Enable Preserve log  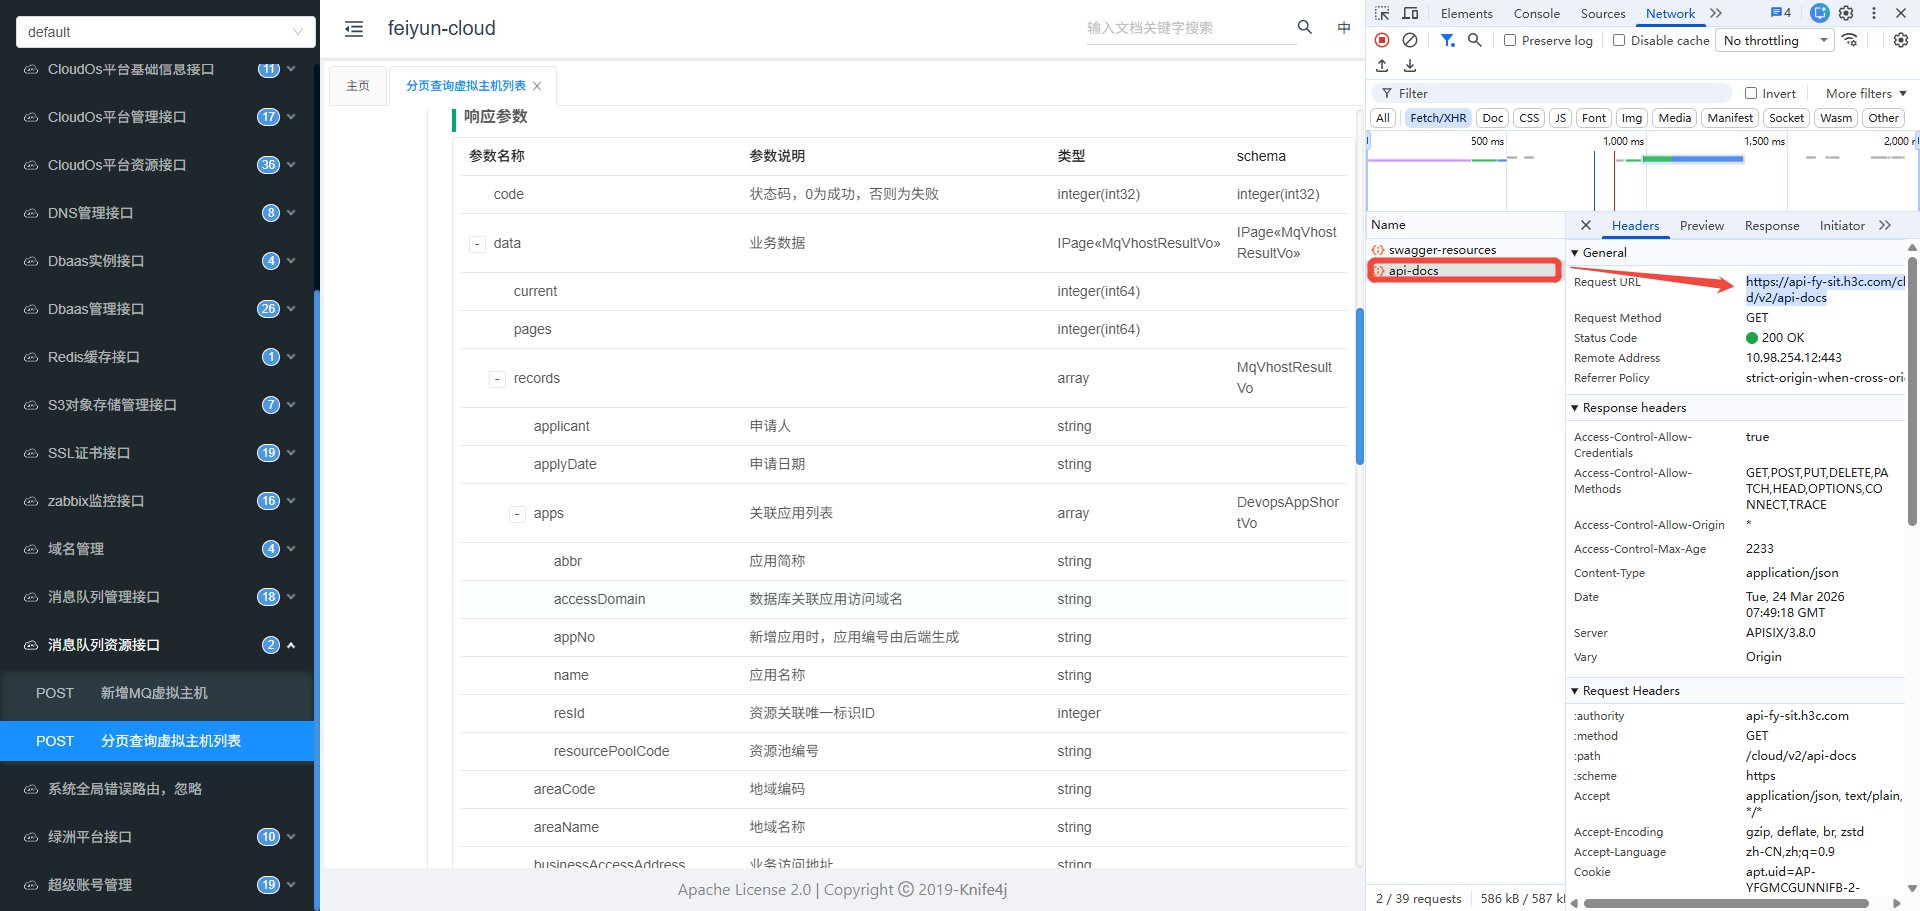[1510, 40]
